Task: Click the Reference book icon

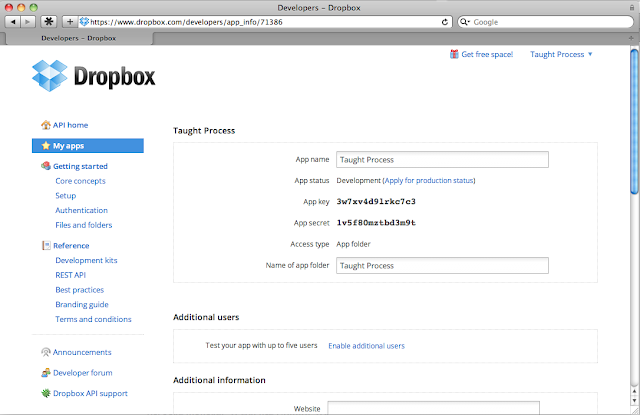Action: click(x=46, y=245)
